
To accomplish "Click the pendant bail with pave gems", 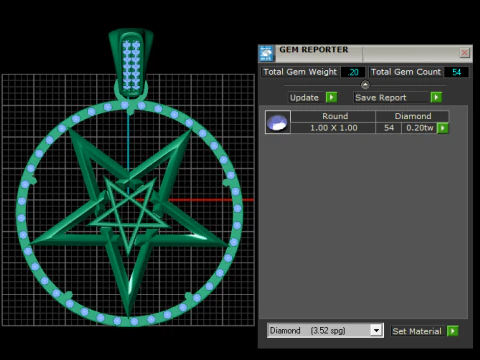I will (x=131, y=63).
